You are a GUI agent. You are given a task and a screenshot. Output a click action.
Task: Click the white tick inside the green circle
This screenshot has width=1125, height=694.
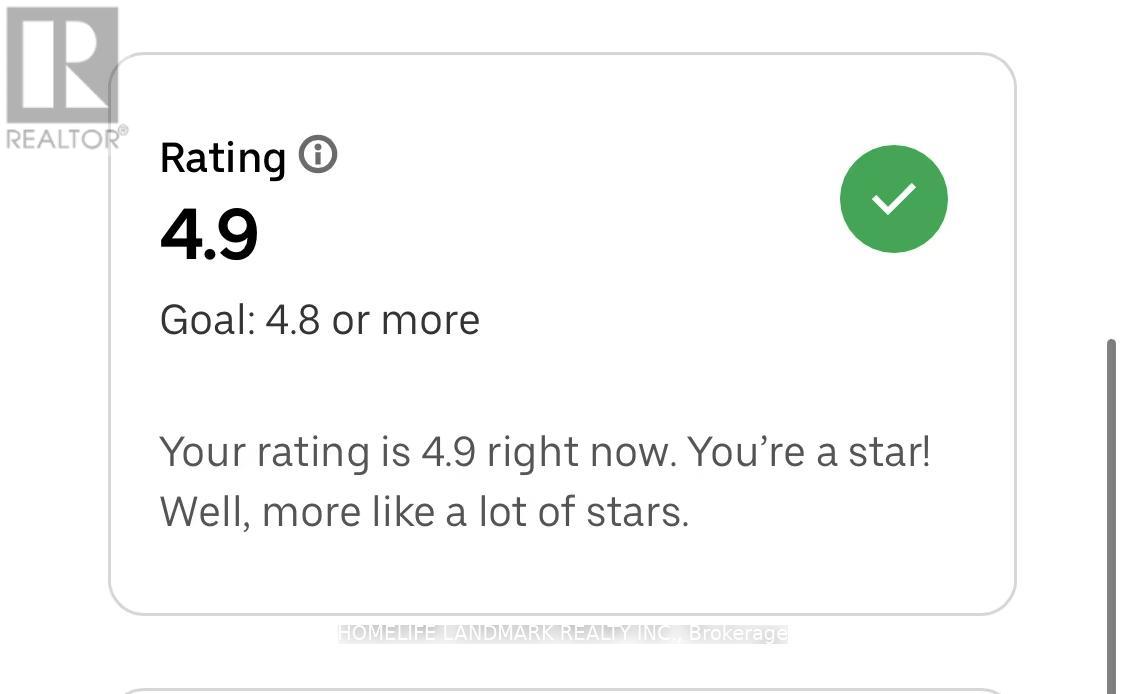pyautogui.click(x=893, y=198)
